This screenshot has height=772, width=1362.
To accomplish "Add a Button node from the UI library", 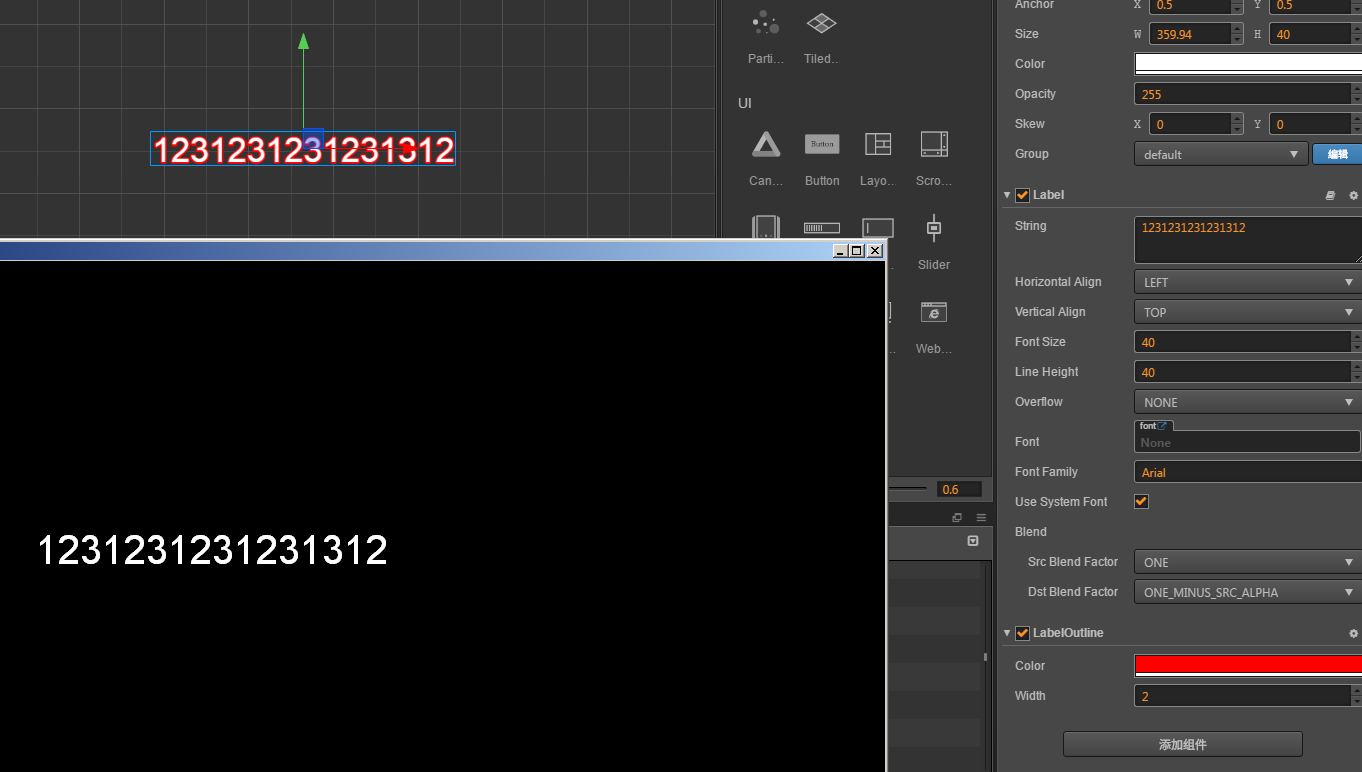I will coord(822,145).
